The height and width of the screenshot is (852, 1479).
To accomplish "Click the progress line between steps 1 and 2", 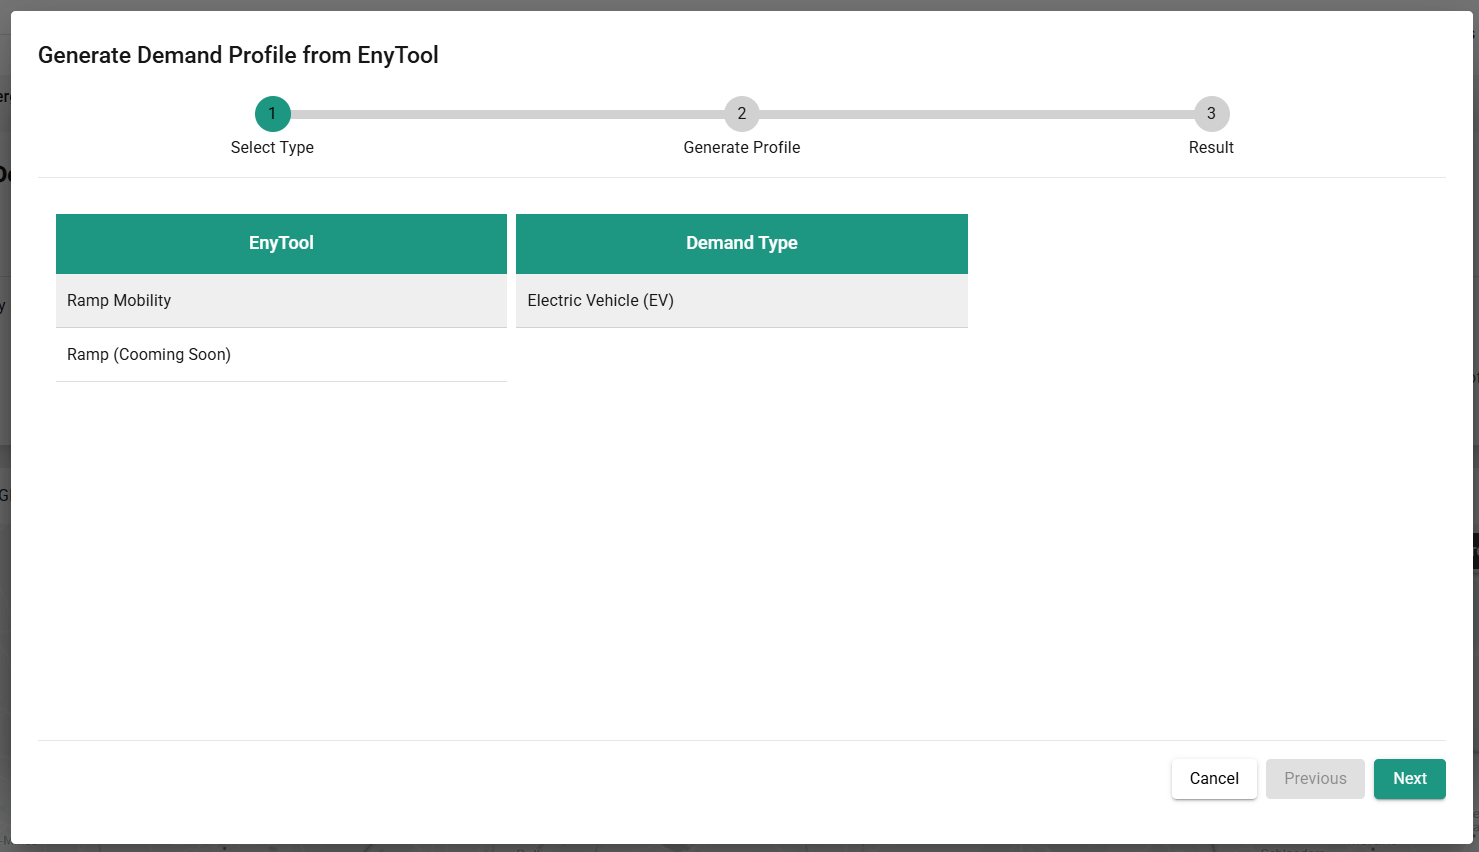I will pyautogui.click(x=506, y=114).
